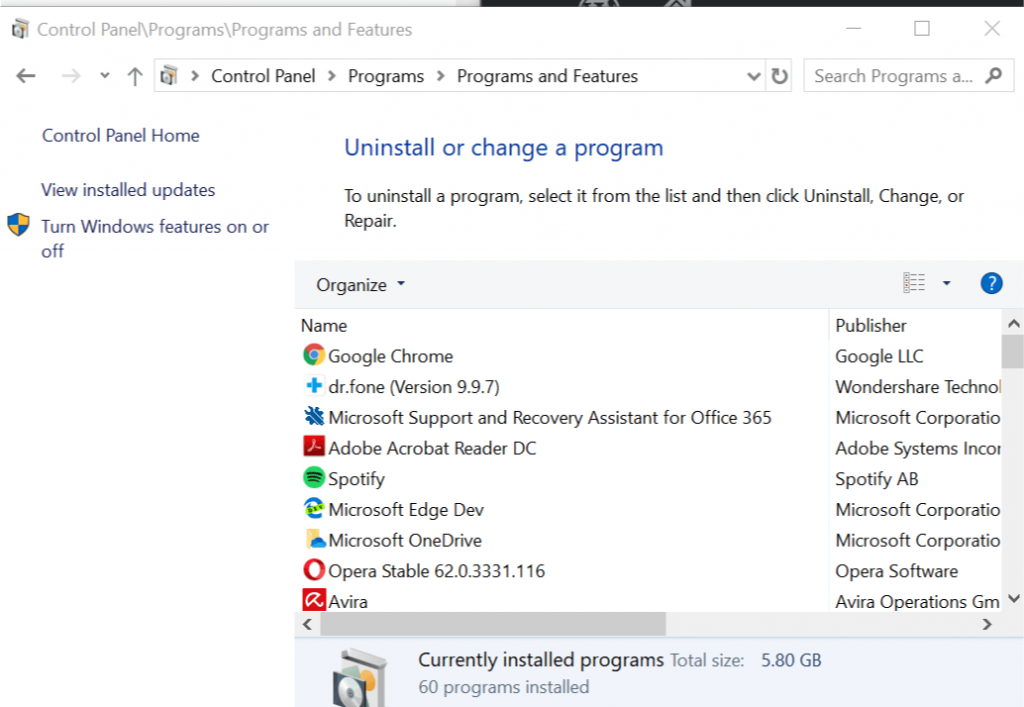Click Spotify AB publisher cell
Viewport: 1024px width, 707px height.
[x=876, y=479]
